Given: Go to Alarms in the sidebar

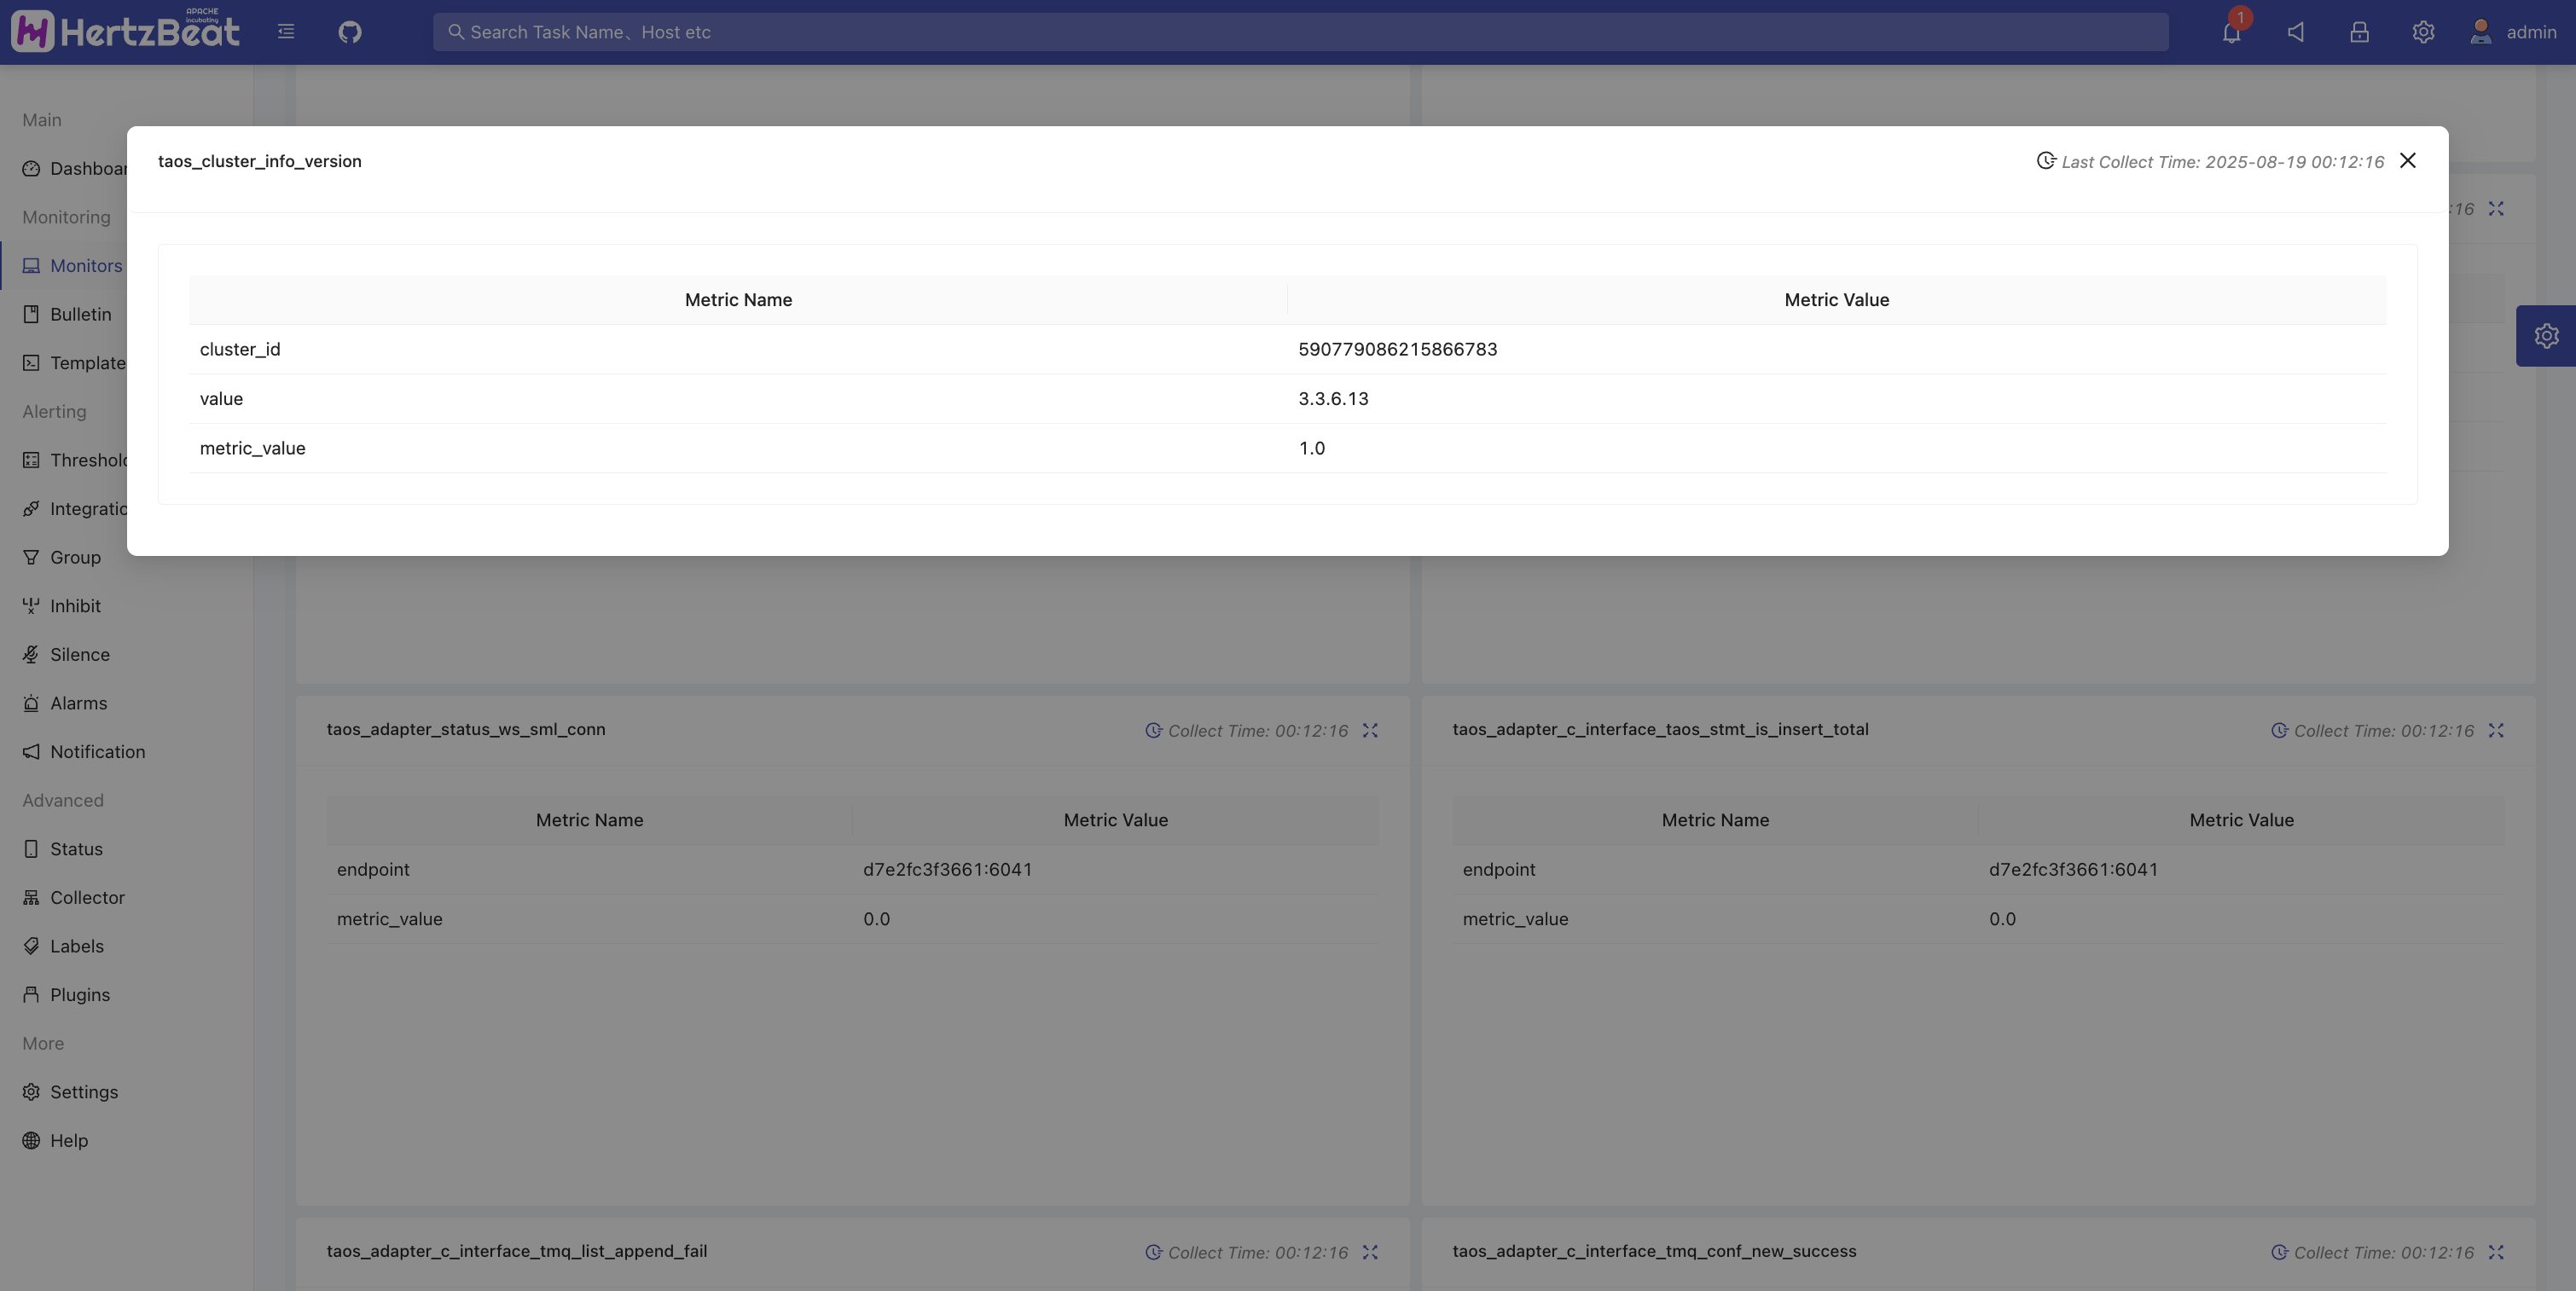Looking at the screenshot, I should tap(78, 703).
